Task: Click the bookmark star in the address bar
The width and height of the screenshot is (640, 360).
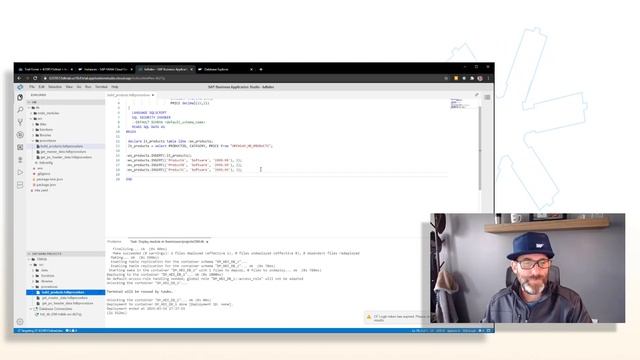Action: (x=446, y=78)
